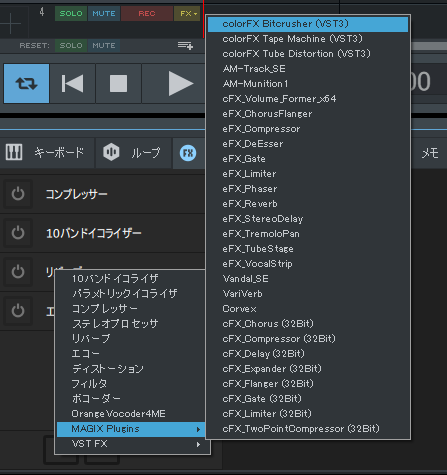Solo the track with the green SOLO button
Viewport: 447px width, 475px height.
click(x=71, y=14)
